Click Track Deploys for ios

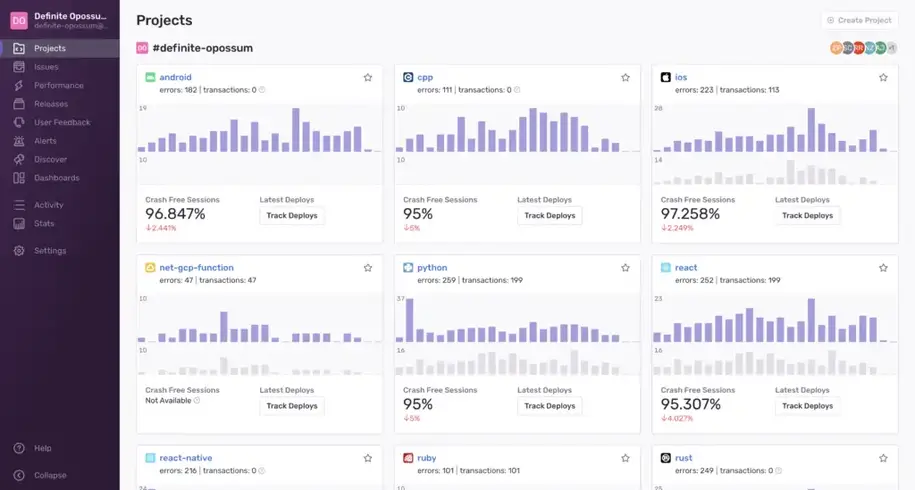808,216
